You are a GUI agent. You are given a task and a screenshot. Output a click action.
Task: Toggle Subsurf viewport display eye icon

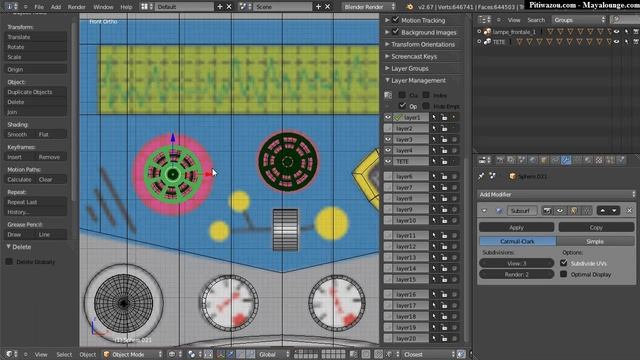(560, 211)
